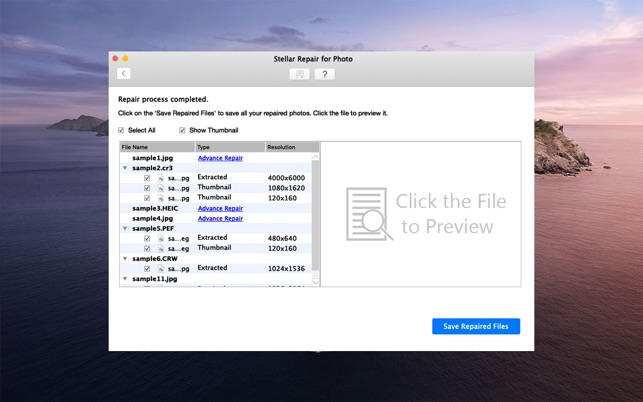Open help with the question mark button

pos(324,74)
